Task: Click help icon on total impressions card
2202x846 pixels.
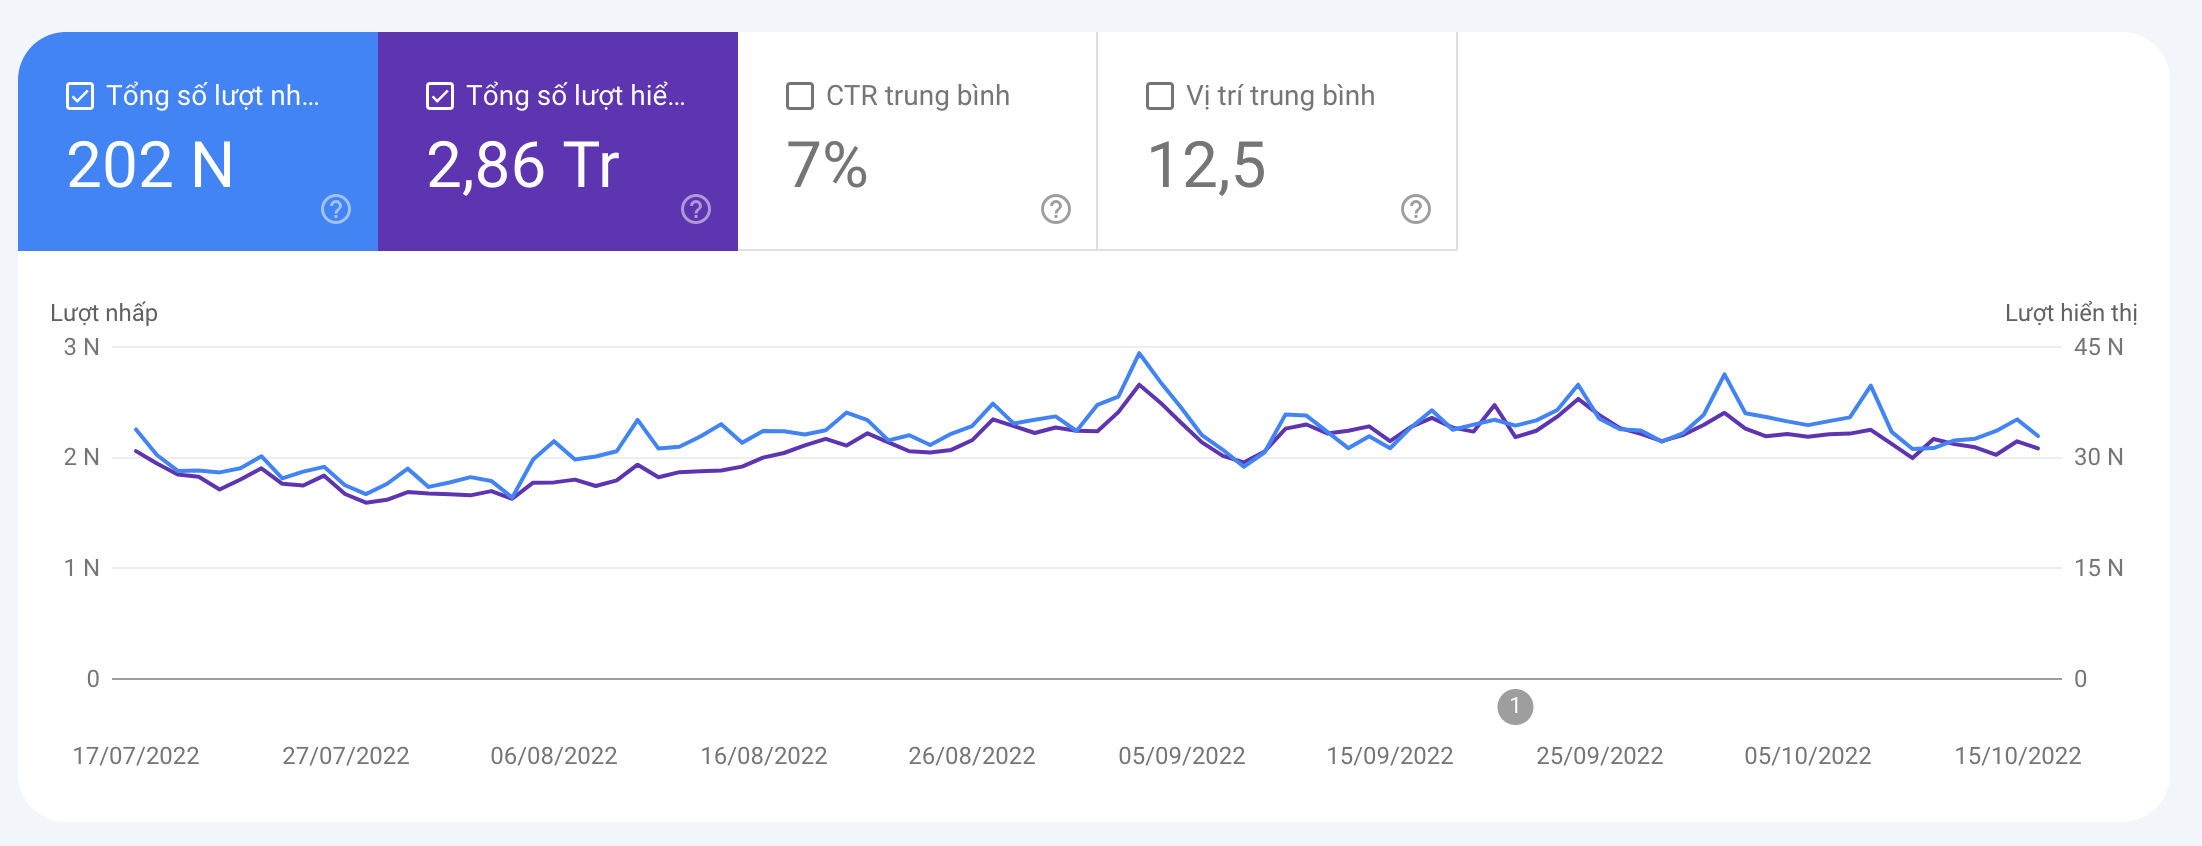Action: 696,209
